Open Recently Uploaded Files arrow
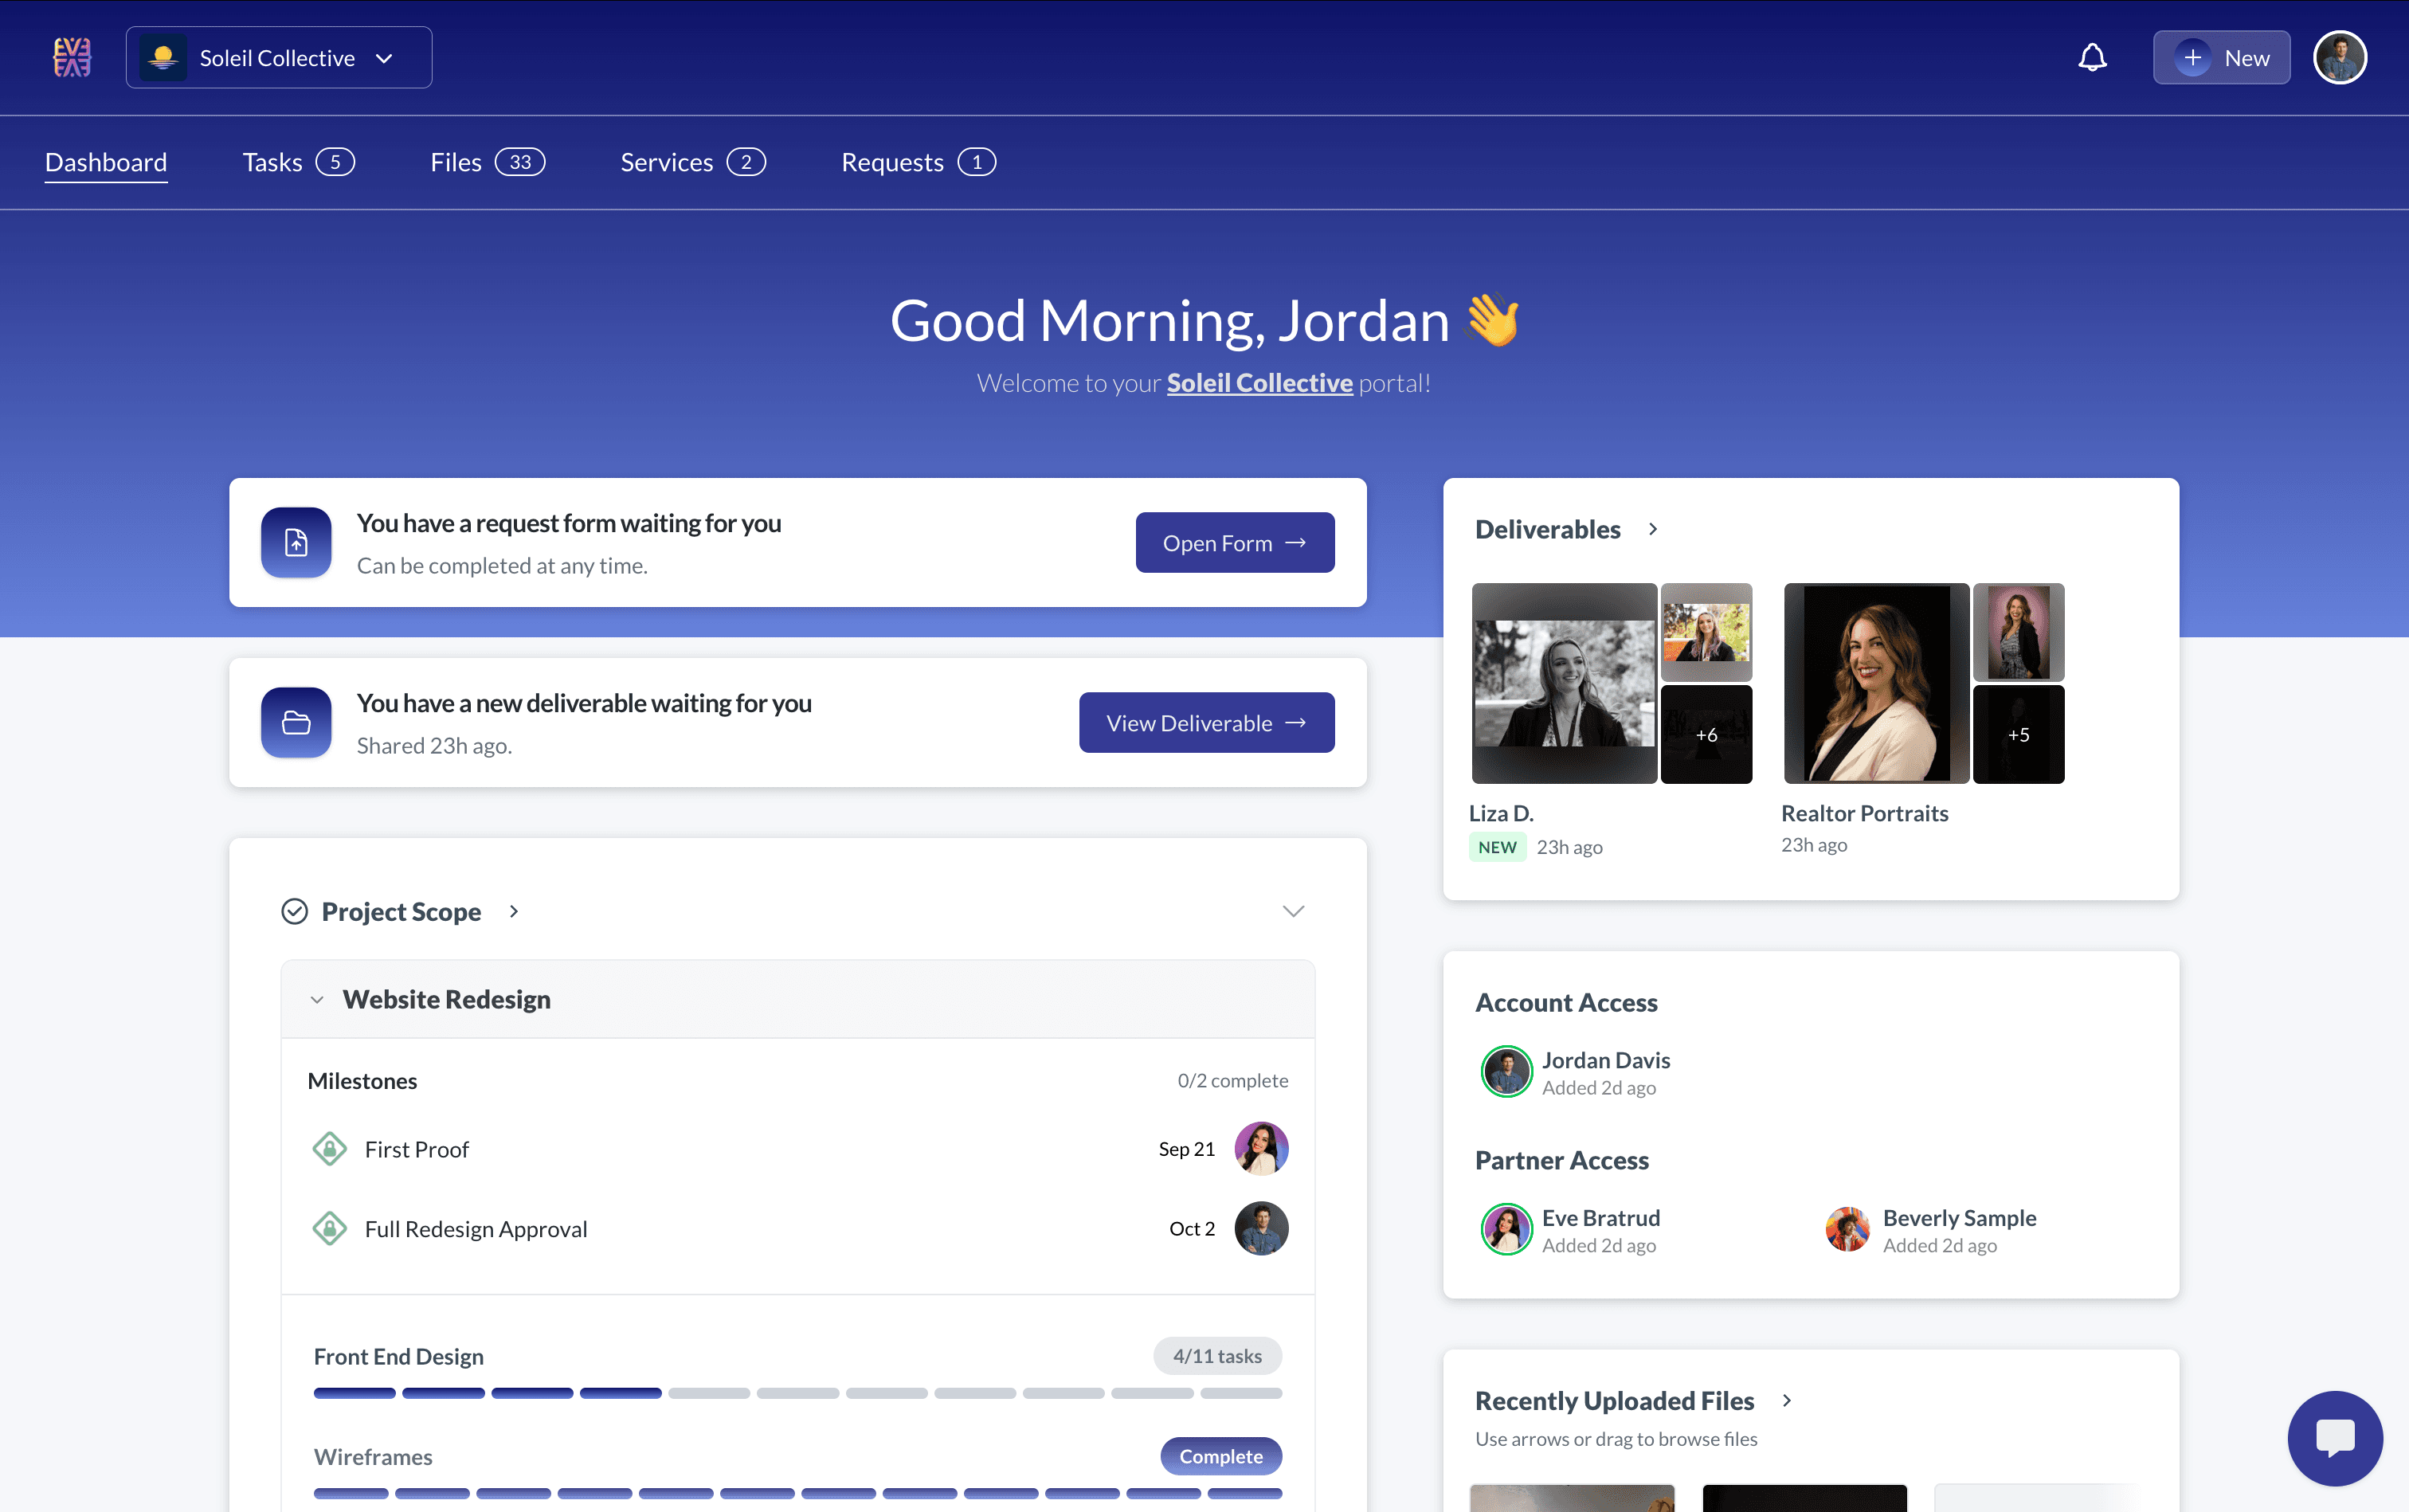The width and height of the screenshot is (2409, 1512). click(x=1786, y=1400)
